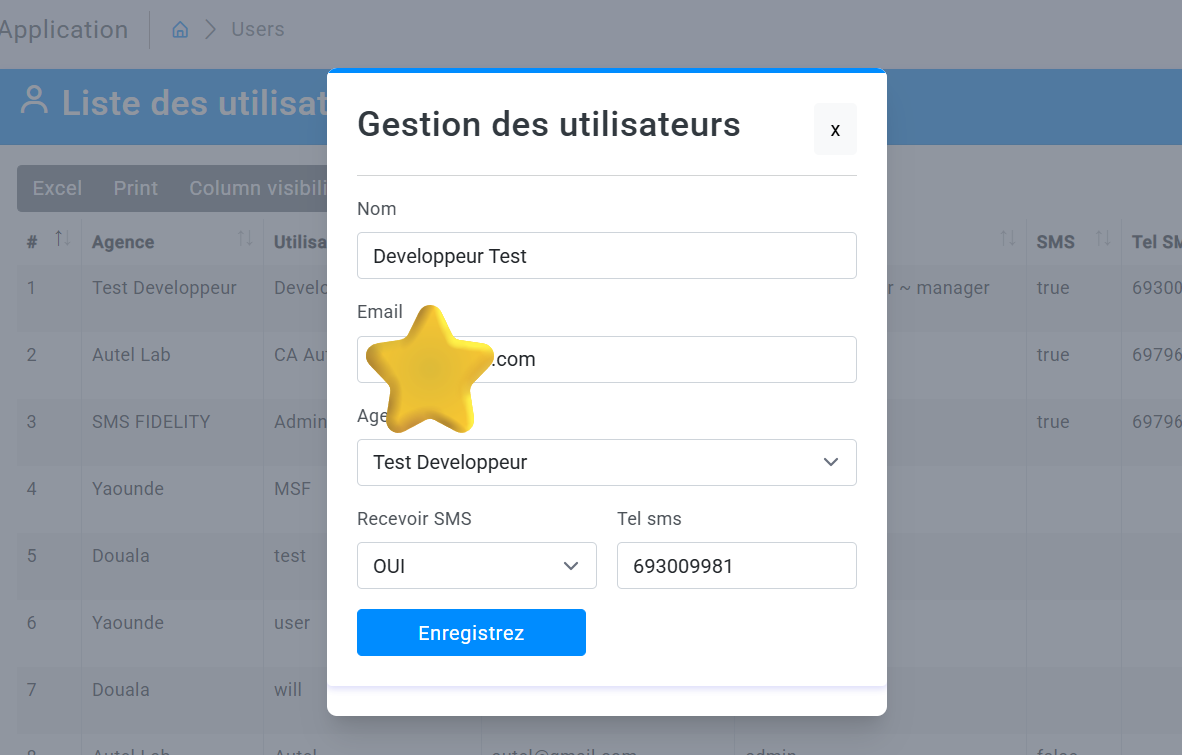Click the 'Enregistrez' button
The image size is (1182, 755).
coord(471,632)
